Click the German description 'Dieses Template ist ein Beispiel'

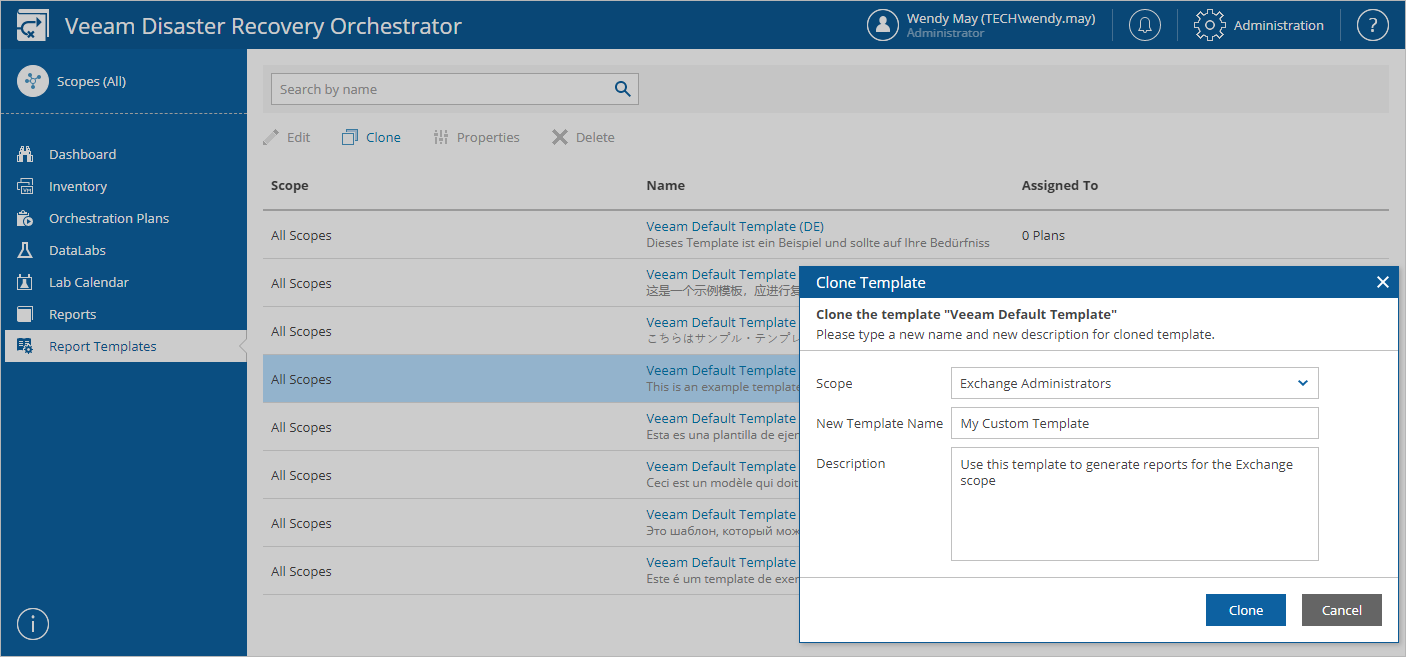[818, 242]
